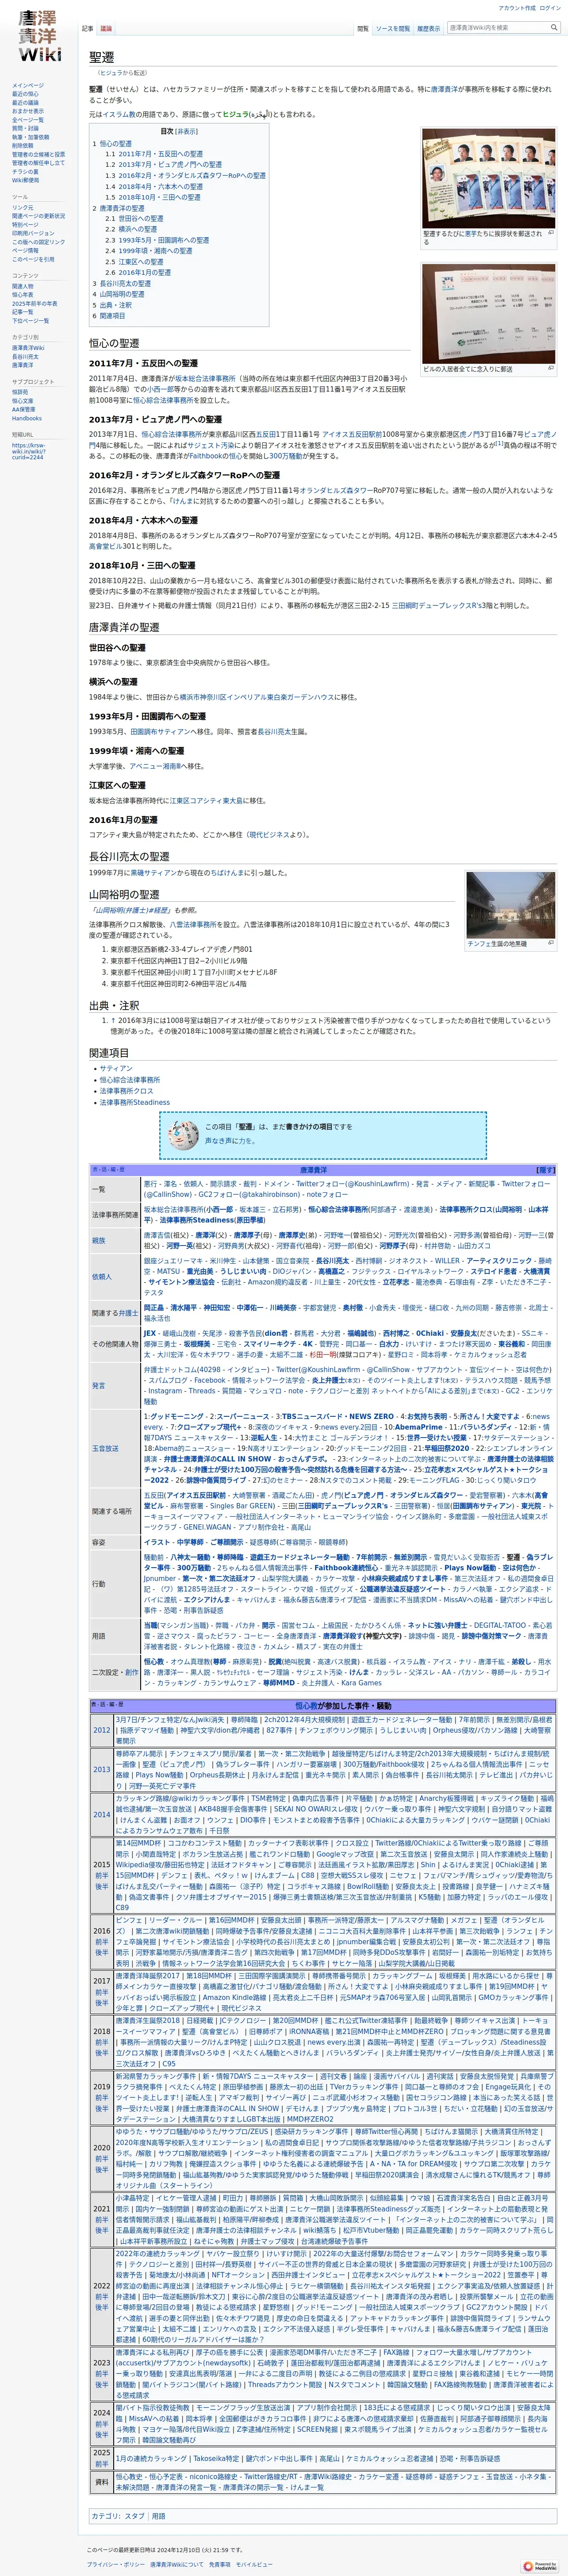Open 印刷用バージョン in the tools section

pyautogui.click(x=33, y=233)
